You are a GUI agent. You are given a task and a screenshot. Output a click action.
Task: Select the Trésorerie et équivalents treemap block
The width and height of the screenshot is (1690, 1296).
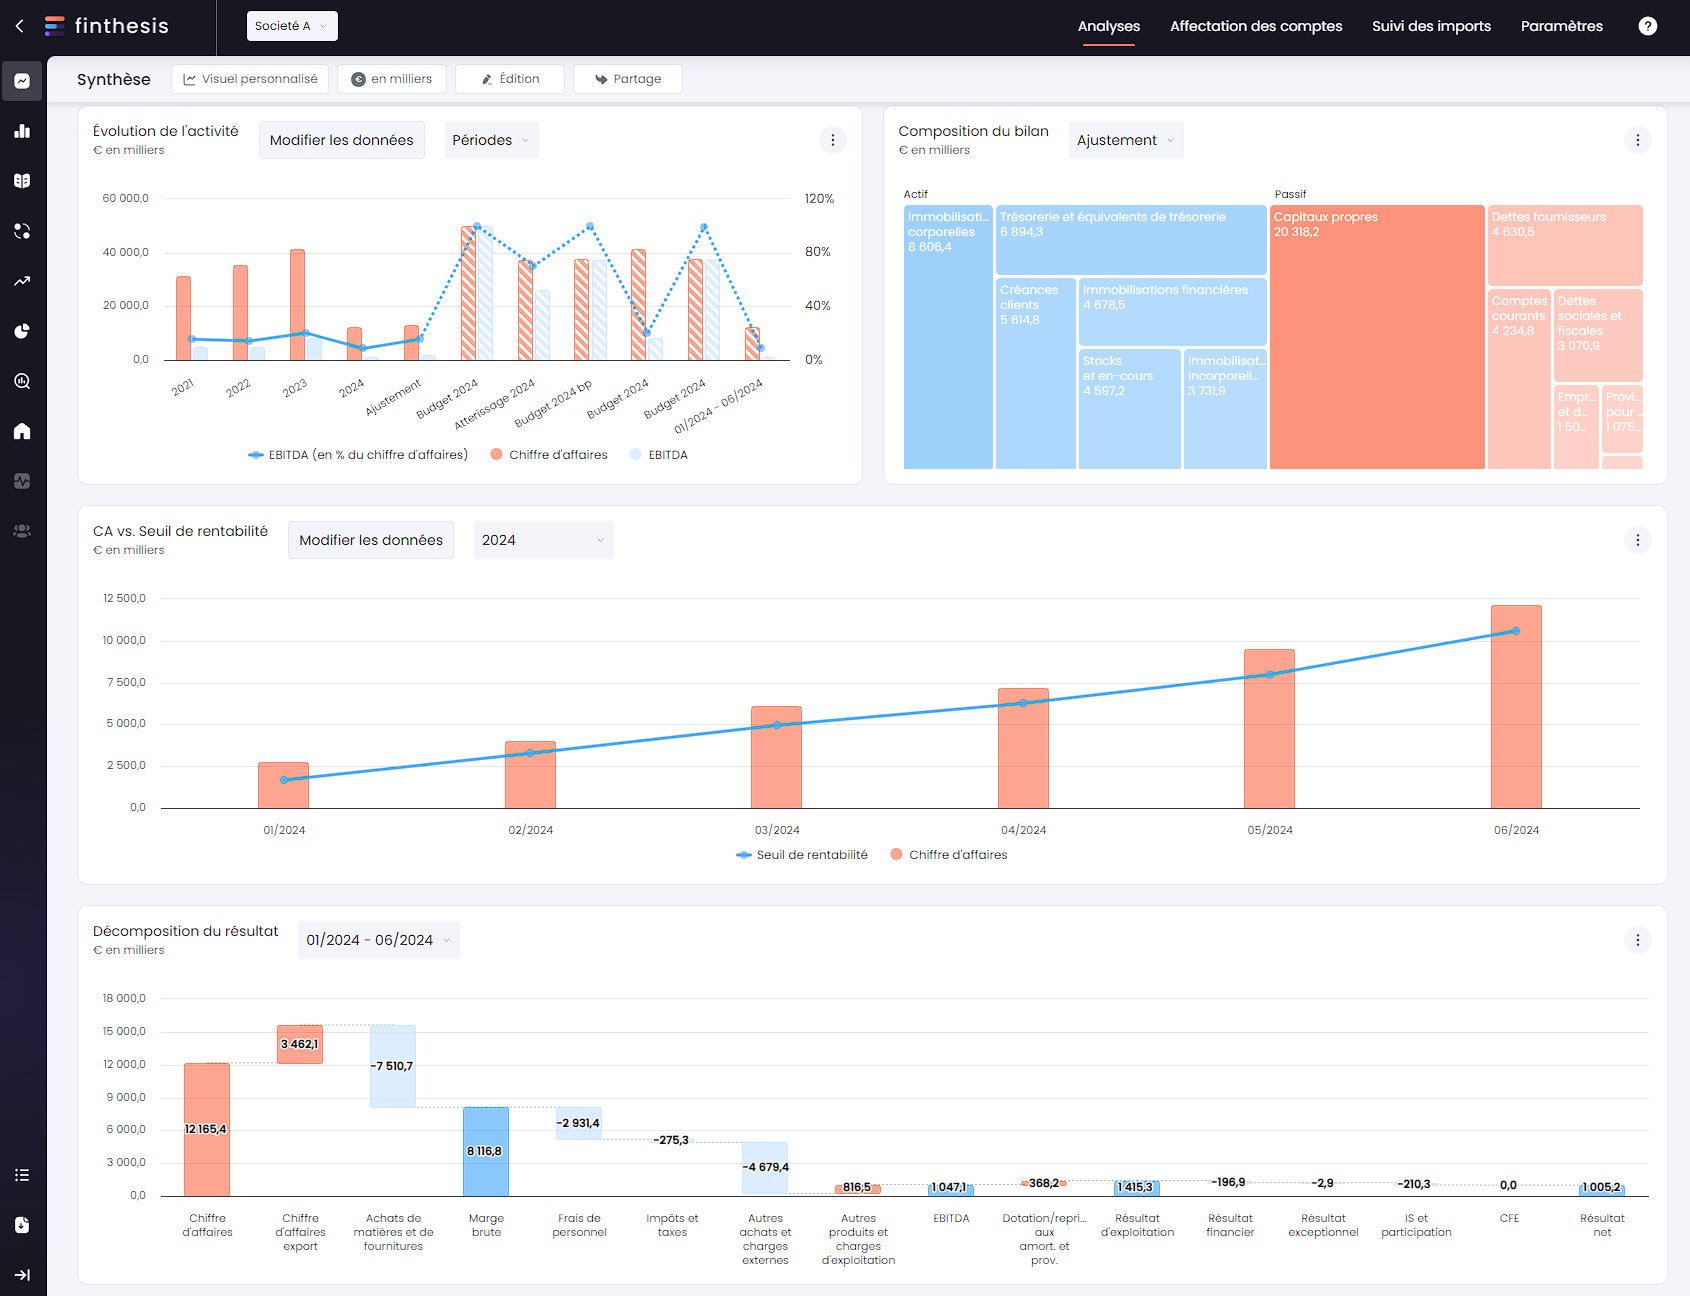point(1131,240)
